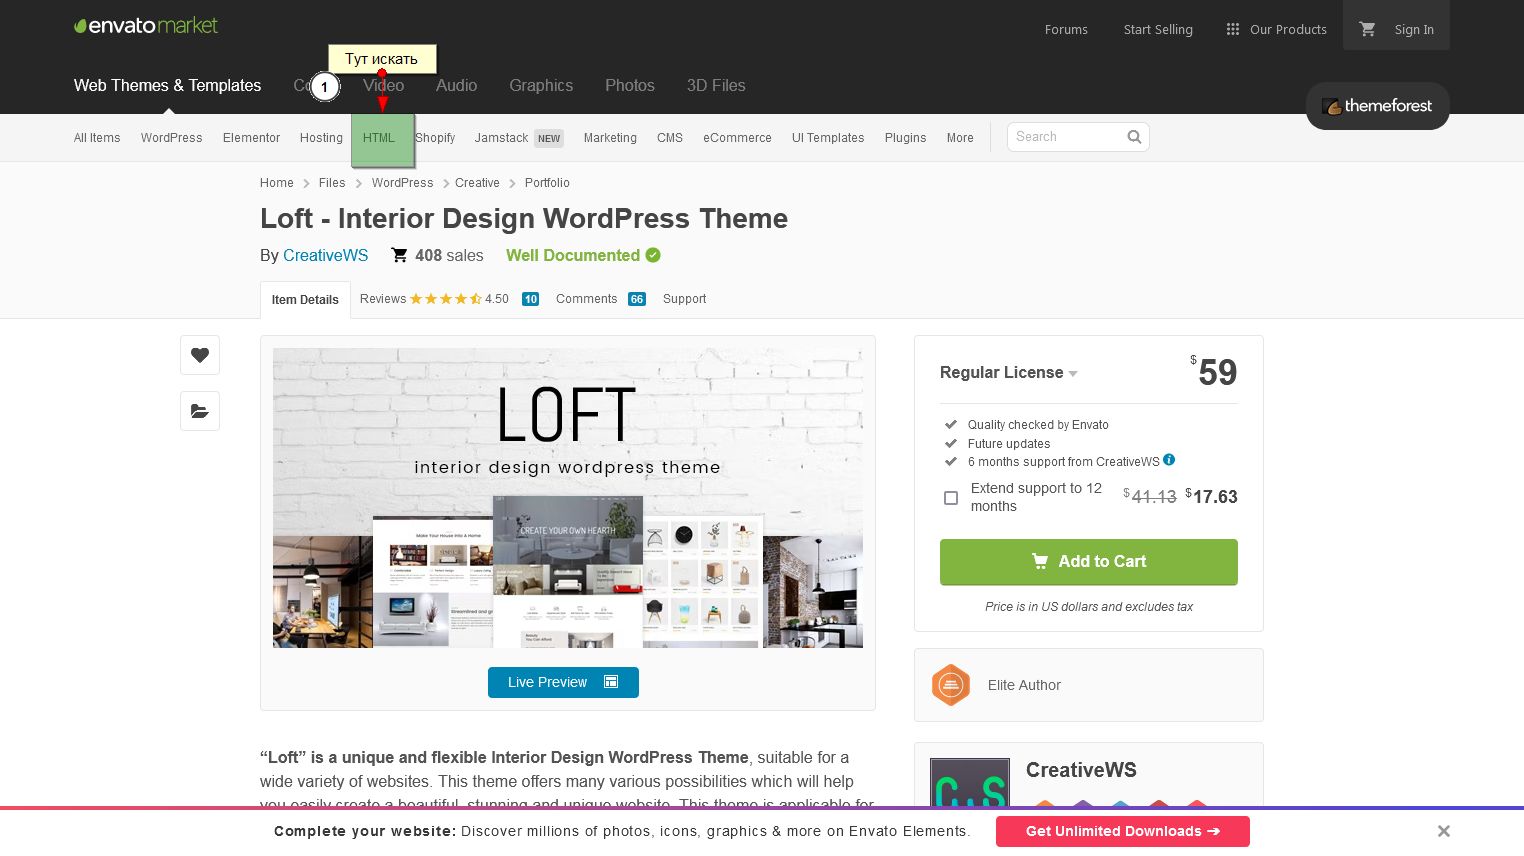1524x856 pixels.
Task: Open the WordPress category in subnav
Action: coord(171,138)
